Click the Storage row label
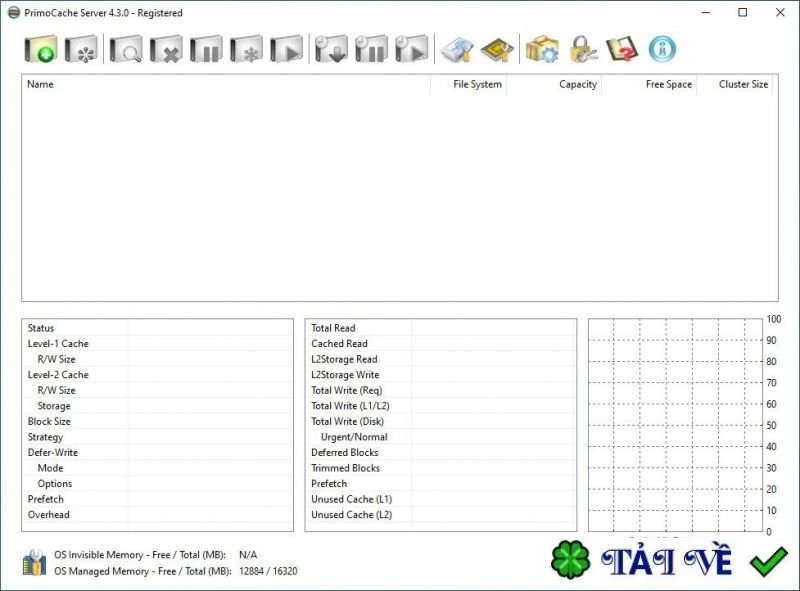 [x=54, y=406]
